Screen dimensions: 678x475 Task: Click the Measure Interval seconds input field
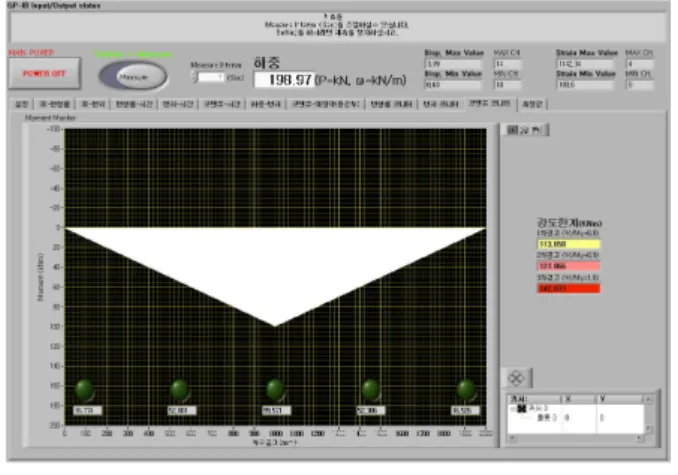[x=211, y=77]
